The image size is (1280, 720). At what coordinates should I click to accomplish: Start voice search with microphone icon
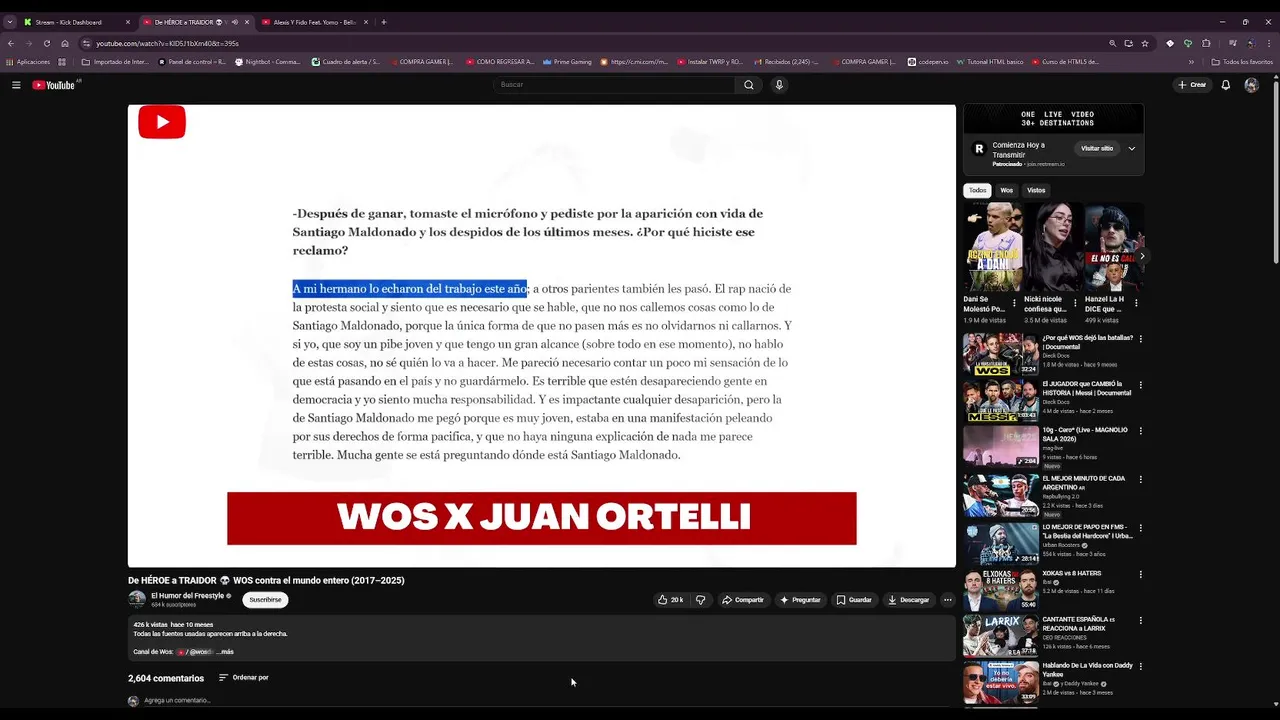(x=779, y=85)
